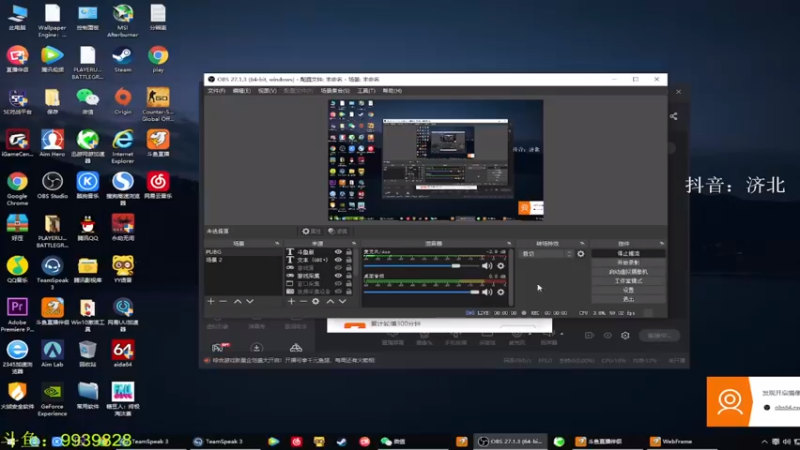This screenshot has height=450, width=800.
Task: Toggle lock on 窗口采集 source
Action: (349, 284)
